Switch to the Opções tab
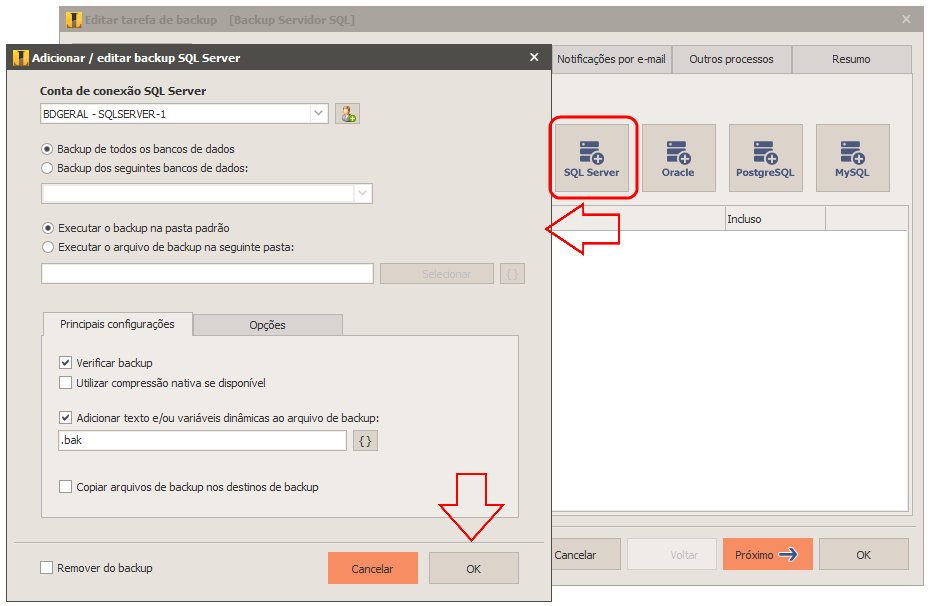 [x=267, y=325]
